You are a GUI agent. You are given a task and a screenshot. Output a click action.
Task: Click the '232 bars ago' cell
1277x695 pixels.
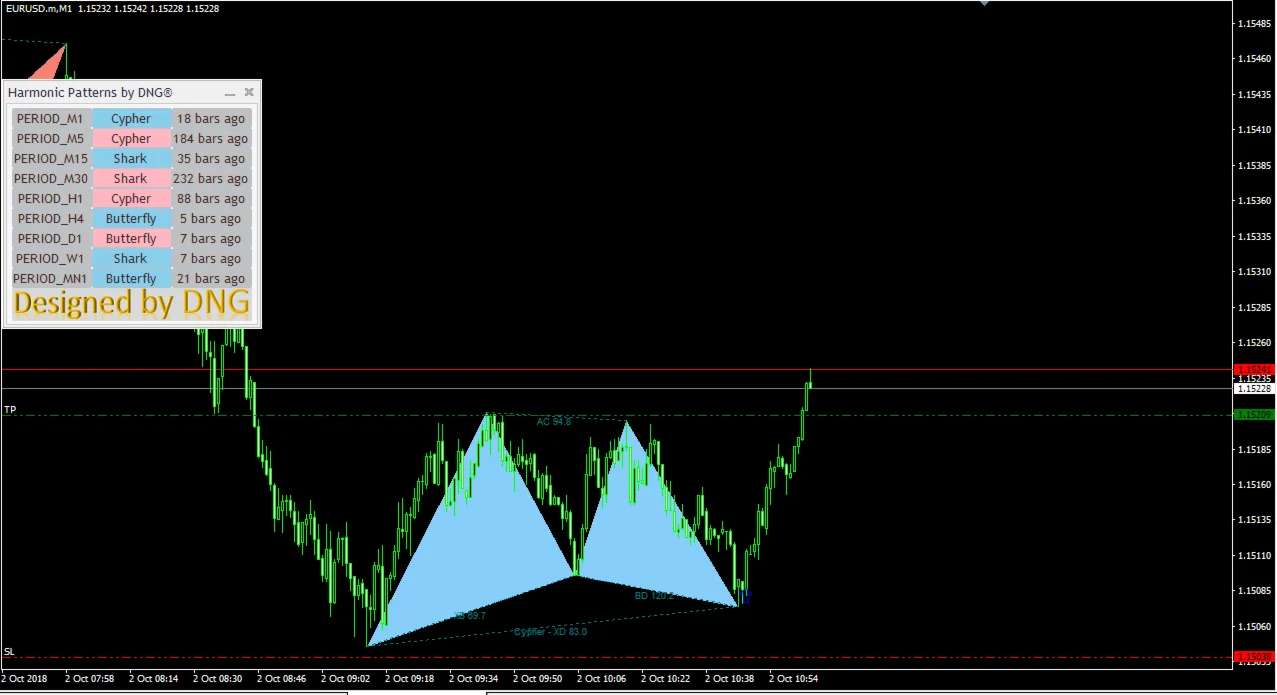point(211,179)
